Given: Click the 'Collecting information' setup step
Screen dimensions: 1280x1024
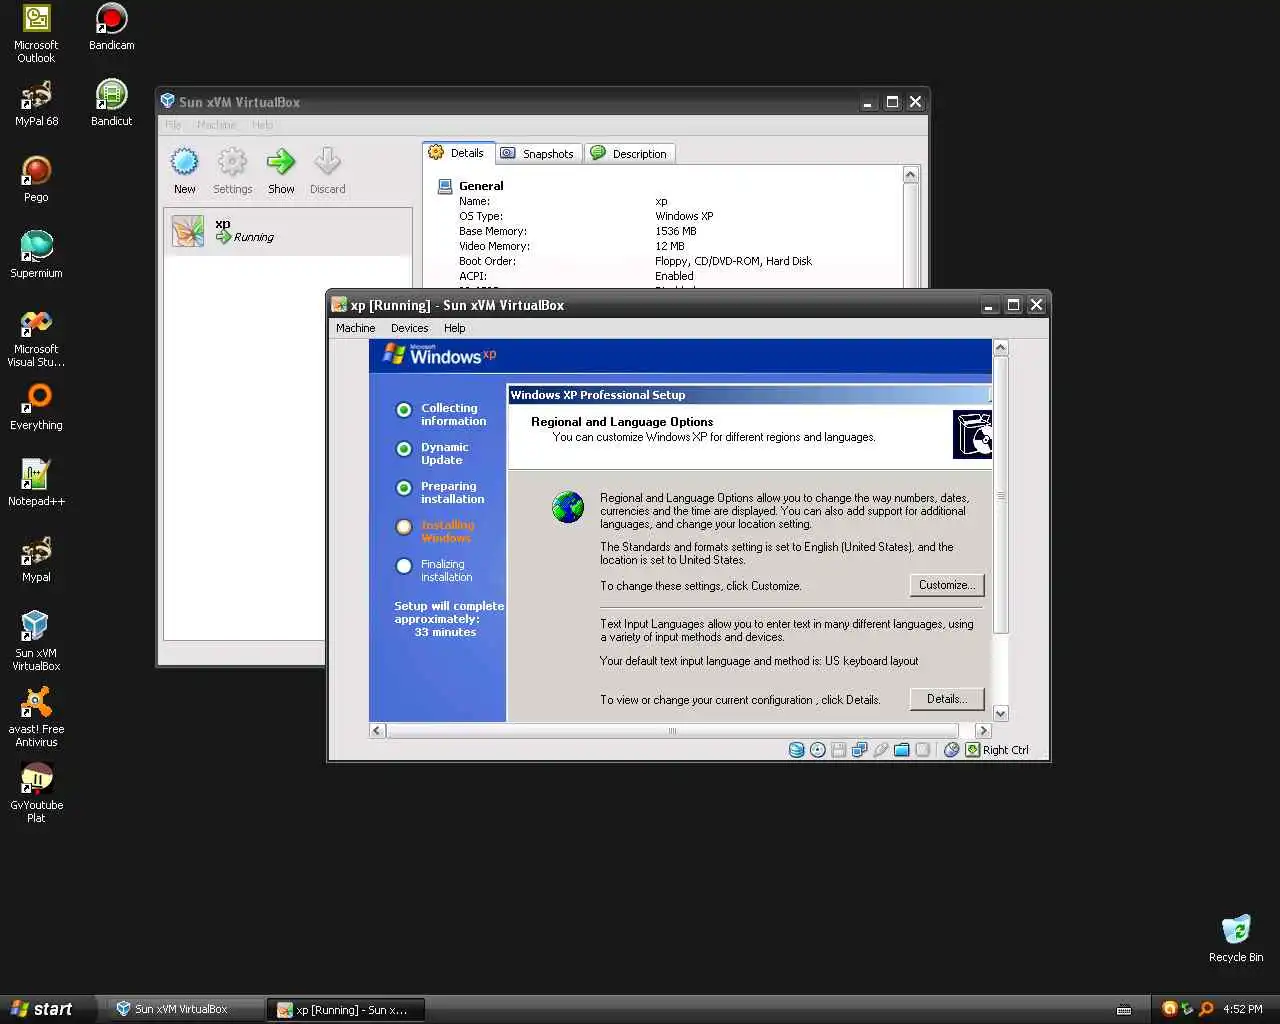Looking at the screenshot, I should click(x=442, y=414).
